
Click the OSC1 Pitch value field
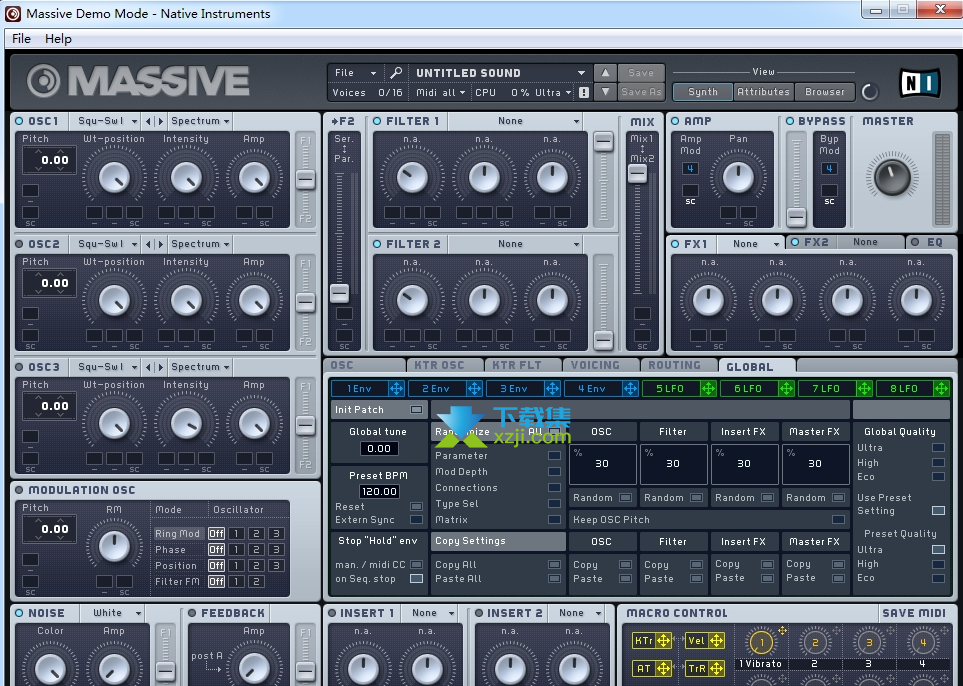click(x=49, y=160)
